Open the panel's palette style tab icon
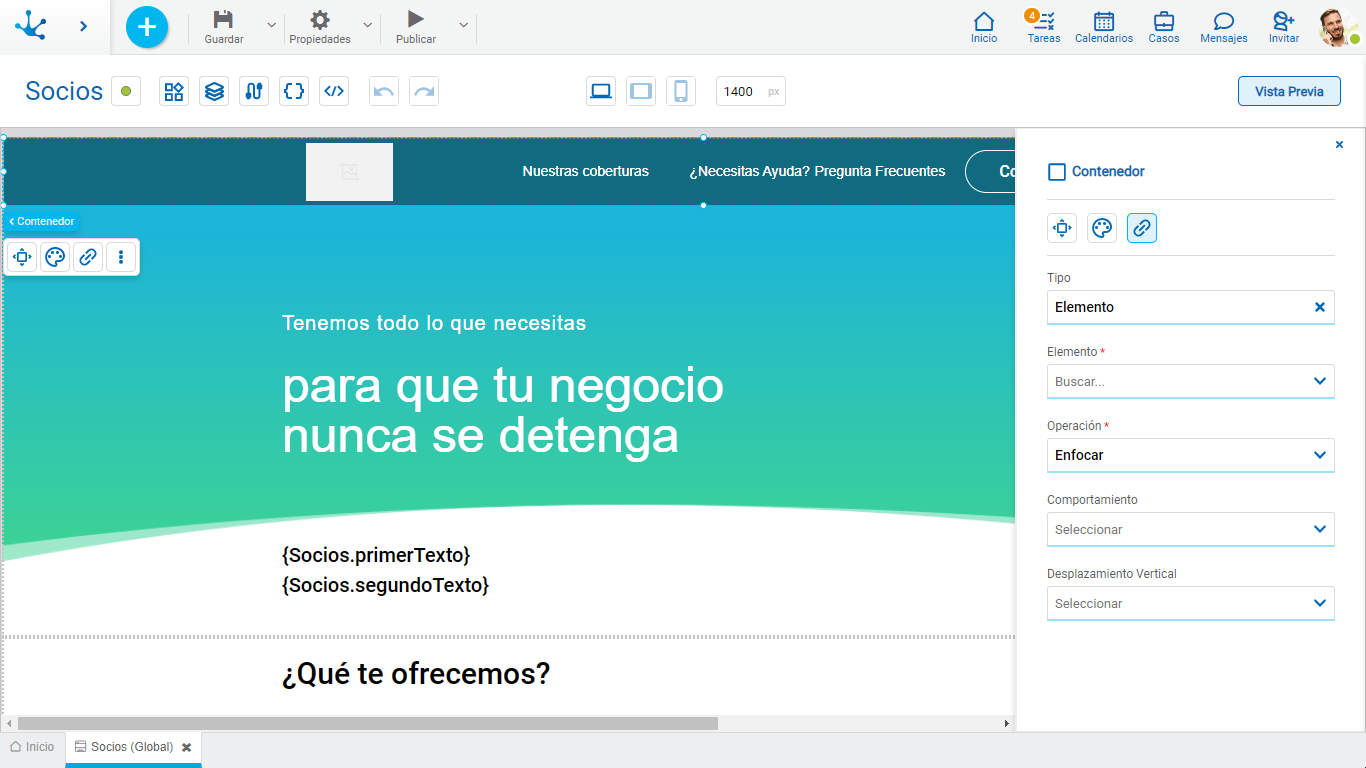The image size is (1366, 768). point(1102,228)
